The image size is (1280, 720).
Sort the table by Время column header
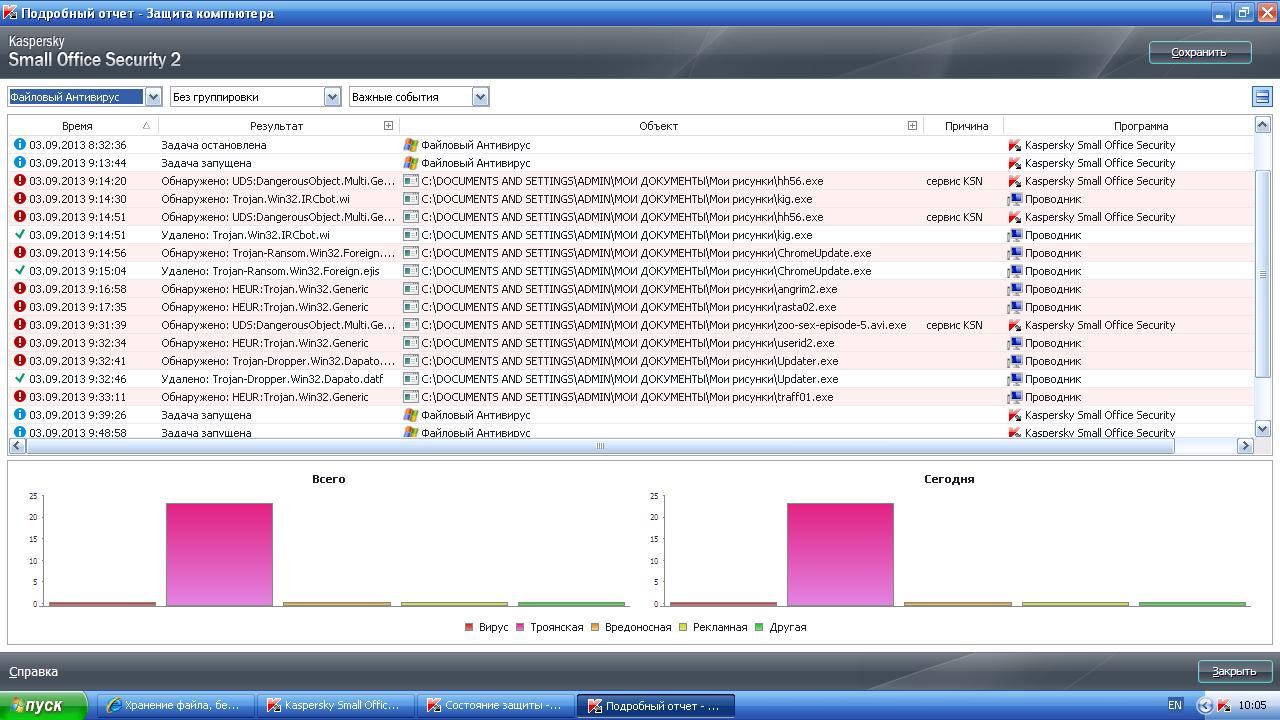click(77, 126)
